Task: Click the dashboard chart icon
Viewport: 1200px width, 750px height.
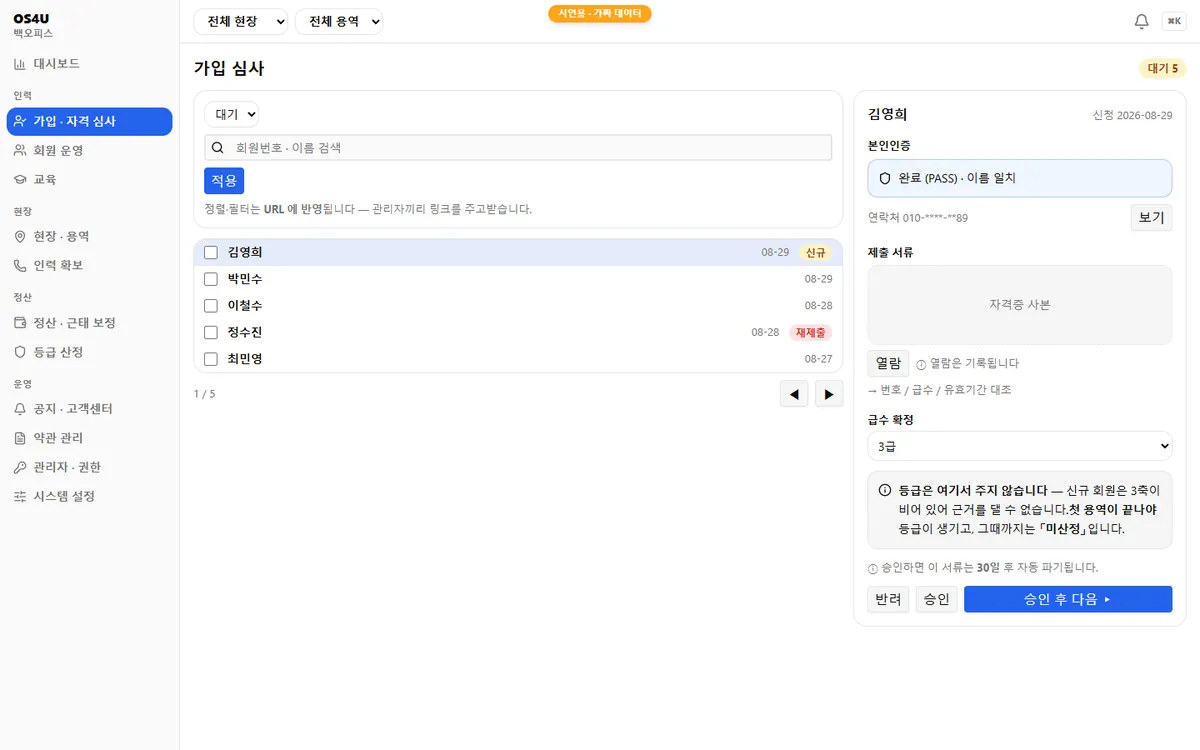Action: pyautogui.click(x=20, y=64)
